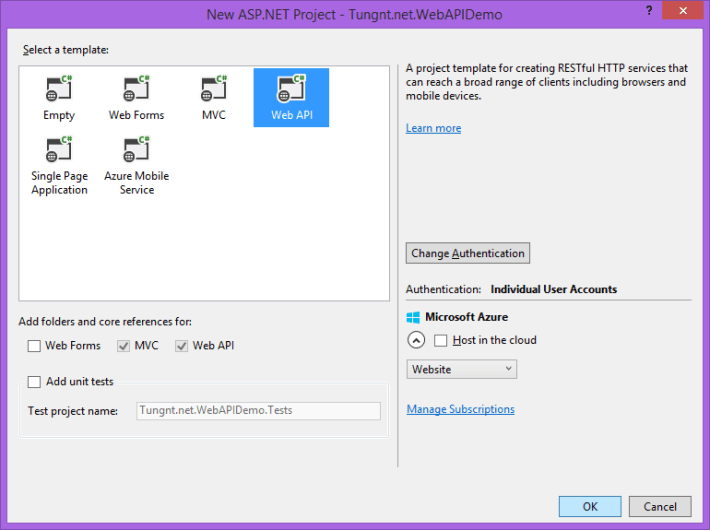The height and width of the screenshot is (530, 710).
Task: Toggle the Web API references checkbox
Action: 182,346
